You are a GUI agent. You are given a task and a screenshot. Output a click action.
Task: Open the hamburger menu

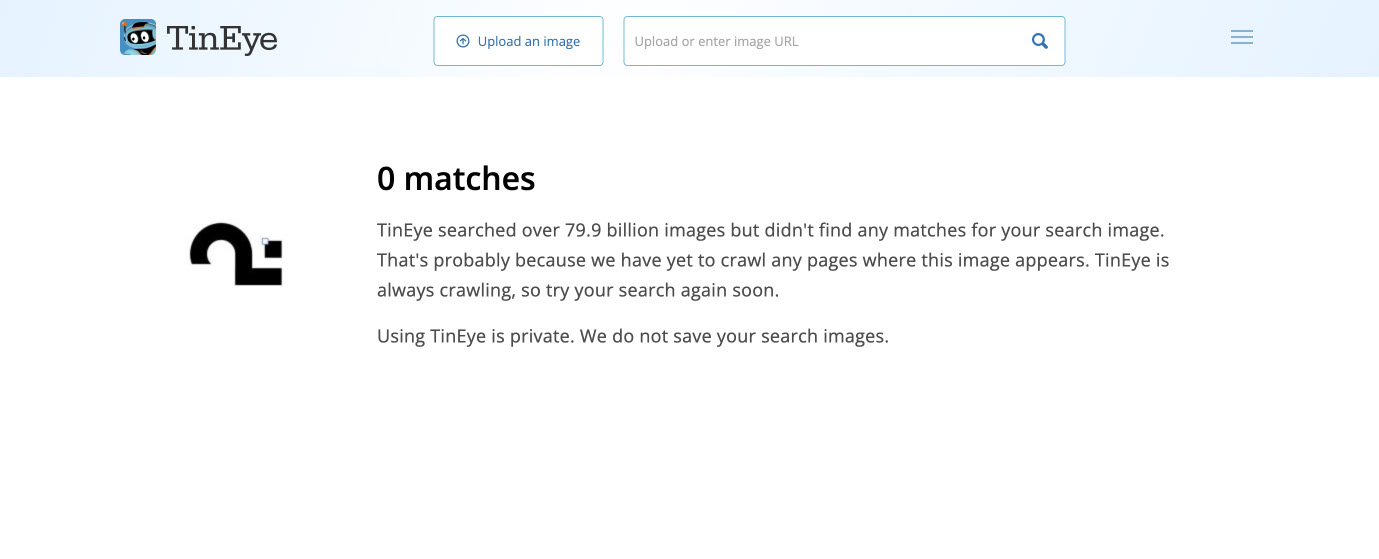[1242, 38]
